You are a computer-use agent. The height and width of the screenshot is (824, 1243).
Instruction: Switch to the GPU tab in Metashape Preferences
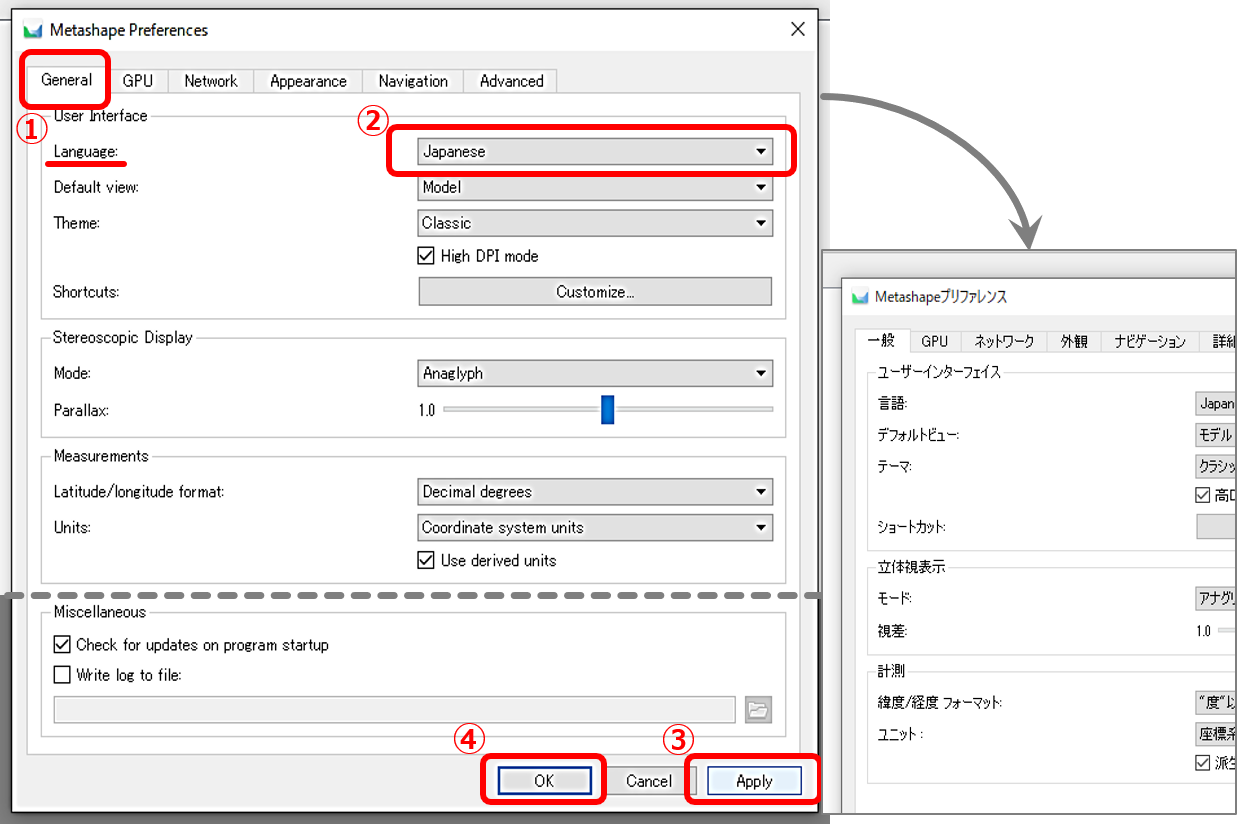coord(138,81)
